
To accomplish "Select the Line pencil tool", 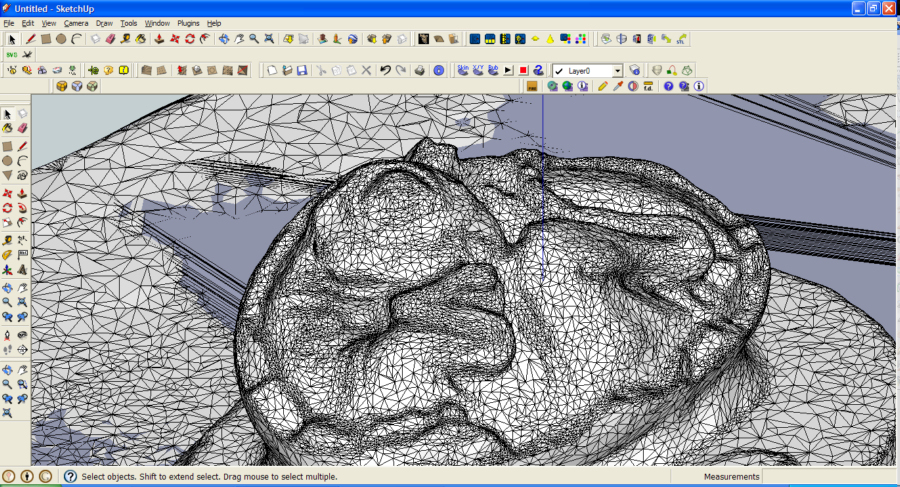I will 30,39.
